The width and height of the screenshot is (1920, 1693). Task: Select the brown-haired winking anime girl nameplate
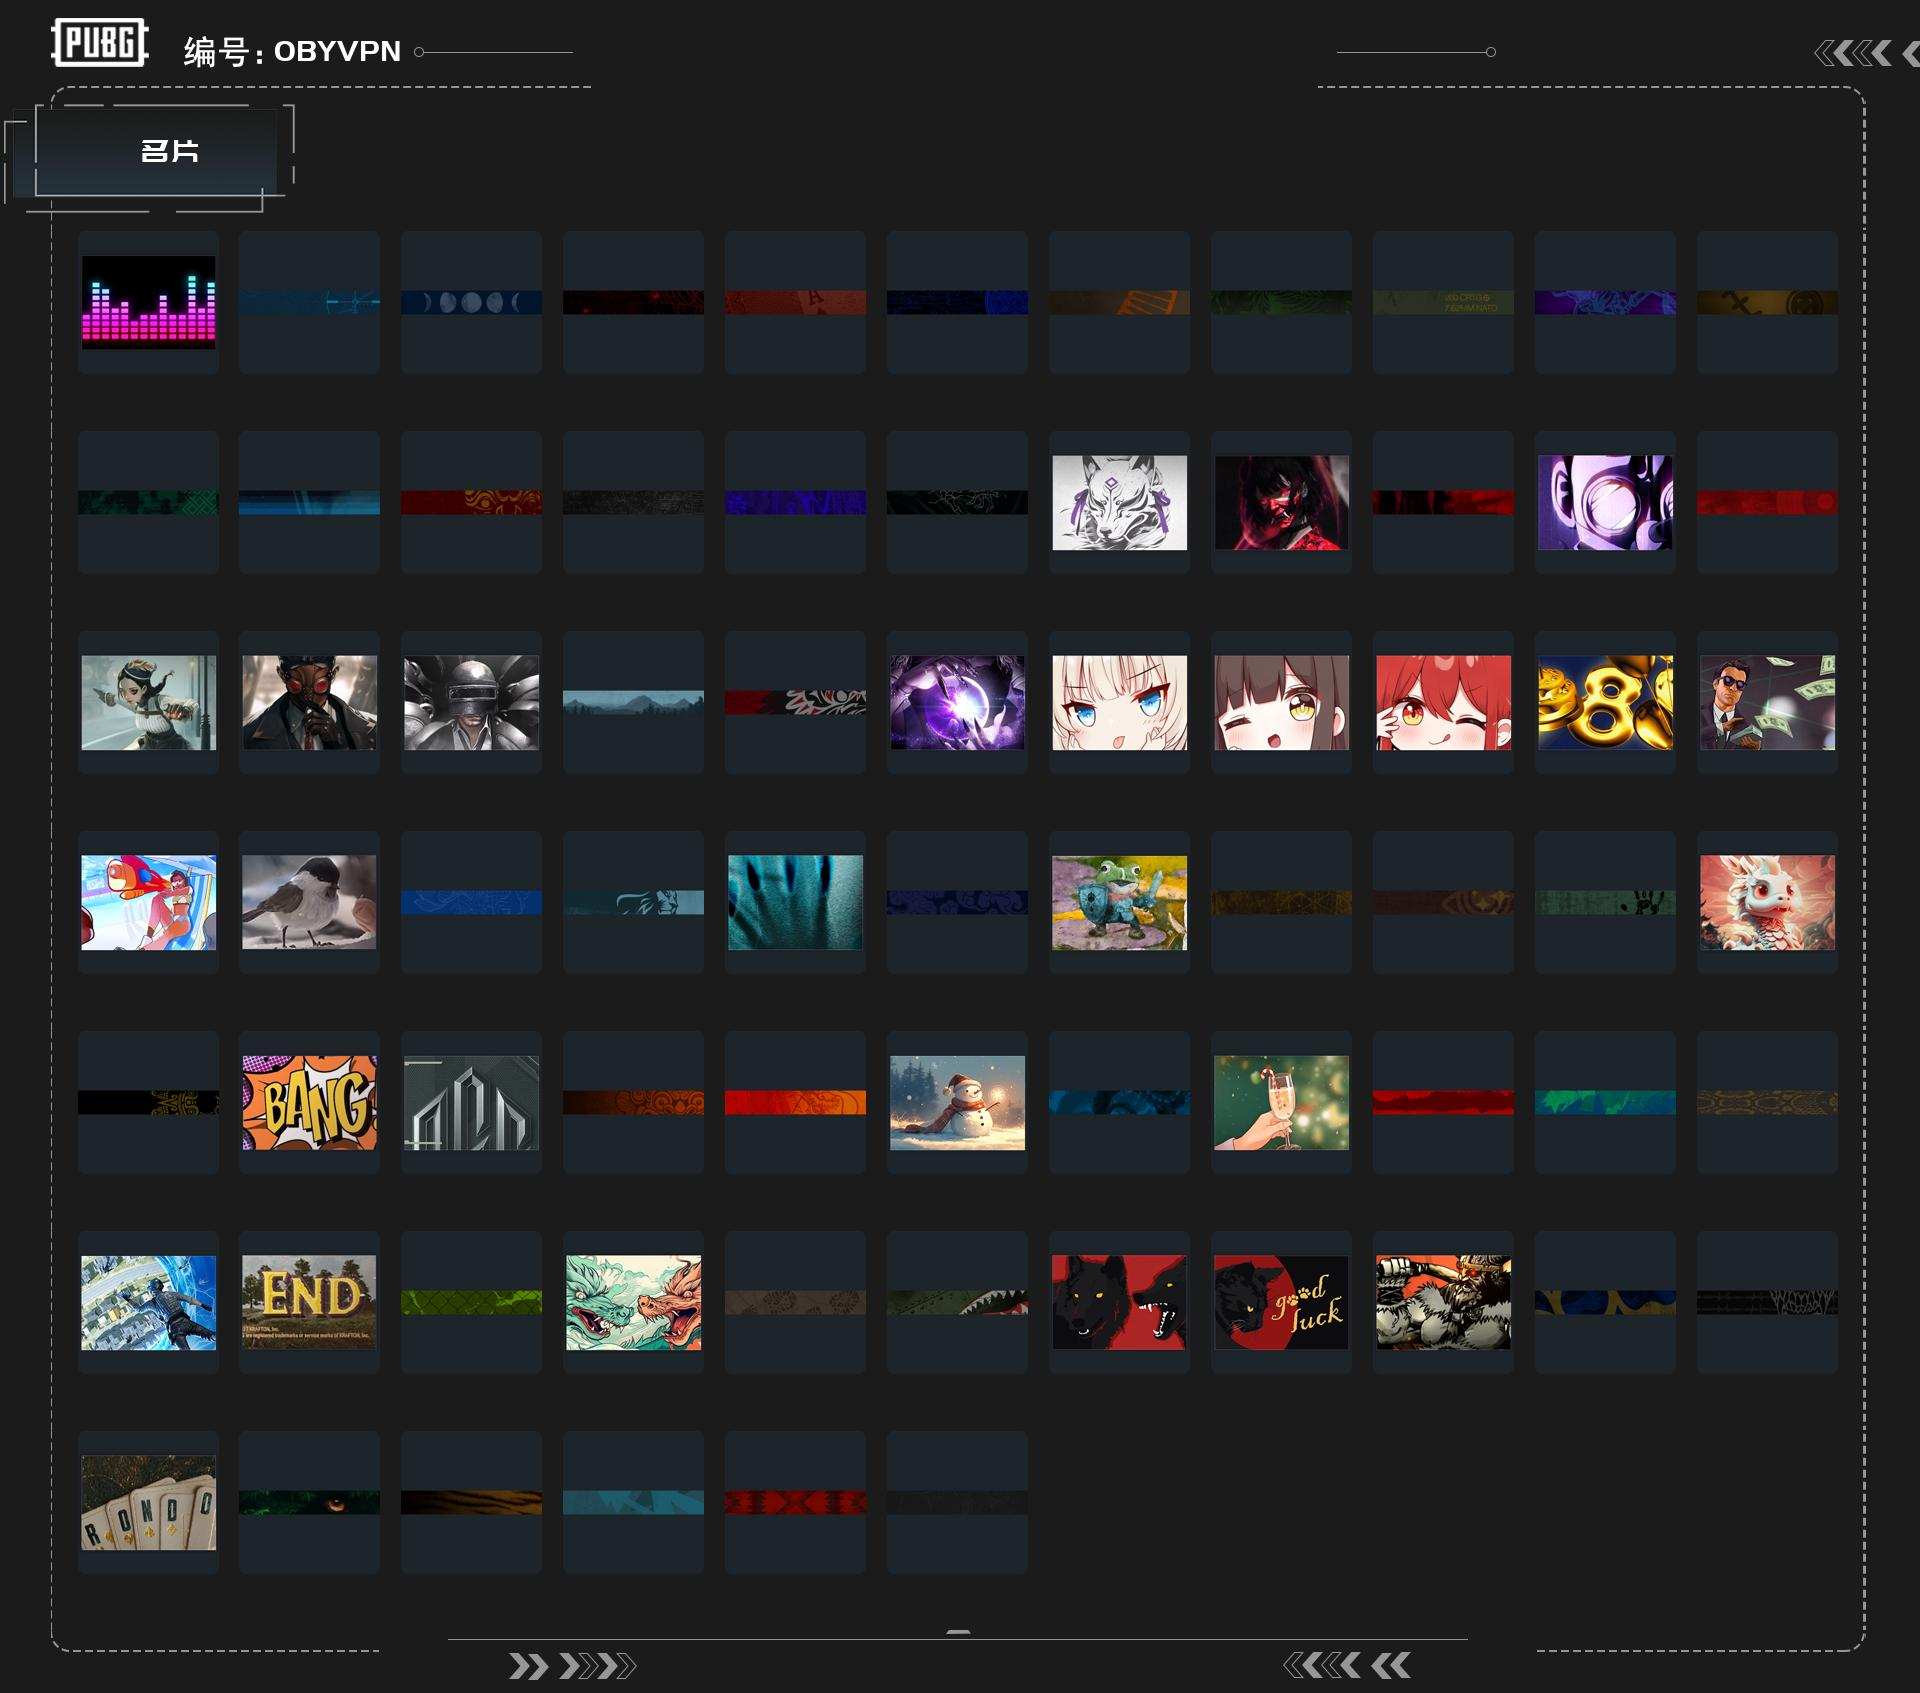pos(1281,702)
